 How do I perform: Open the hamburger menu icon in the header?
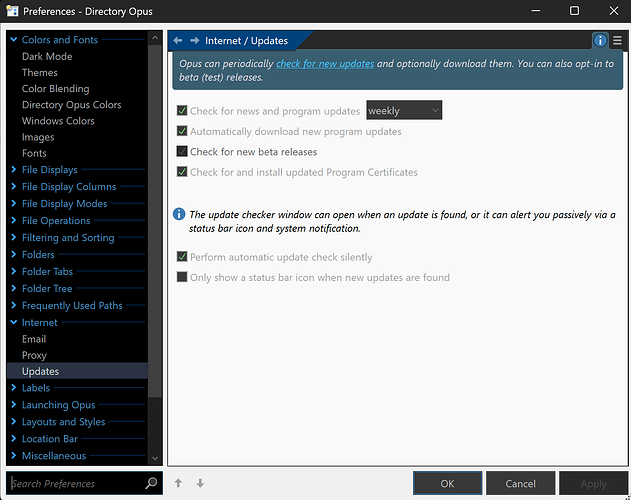pos(617,41)
